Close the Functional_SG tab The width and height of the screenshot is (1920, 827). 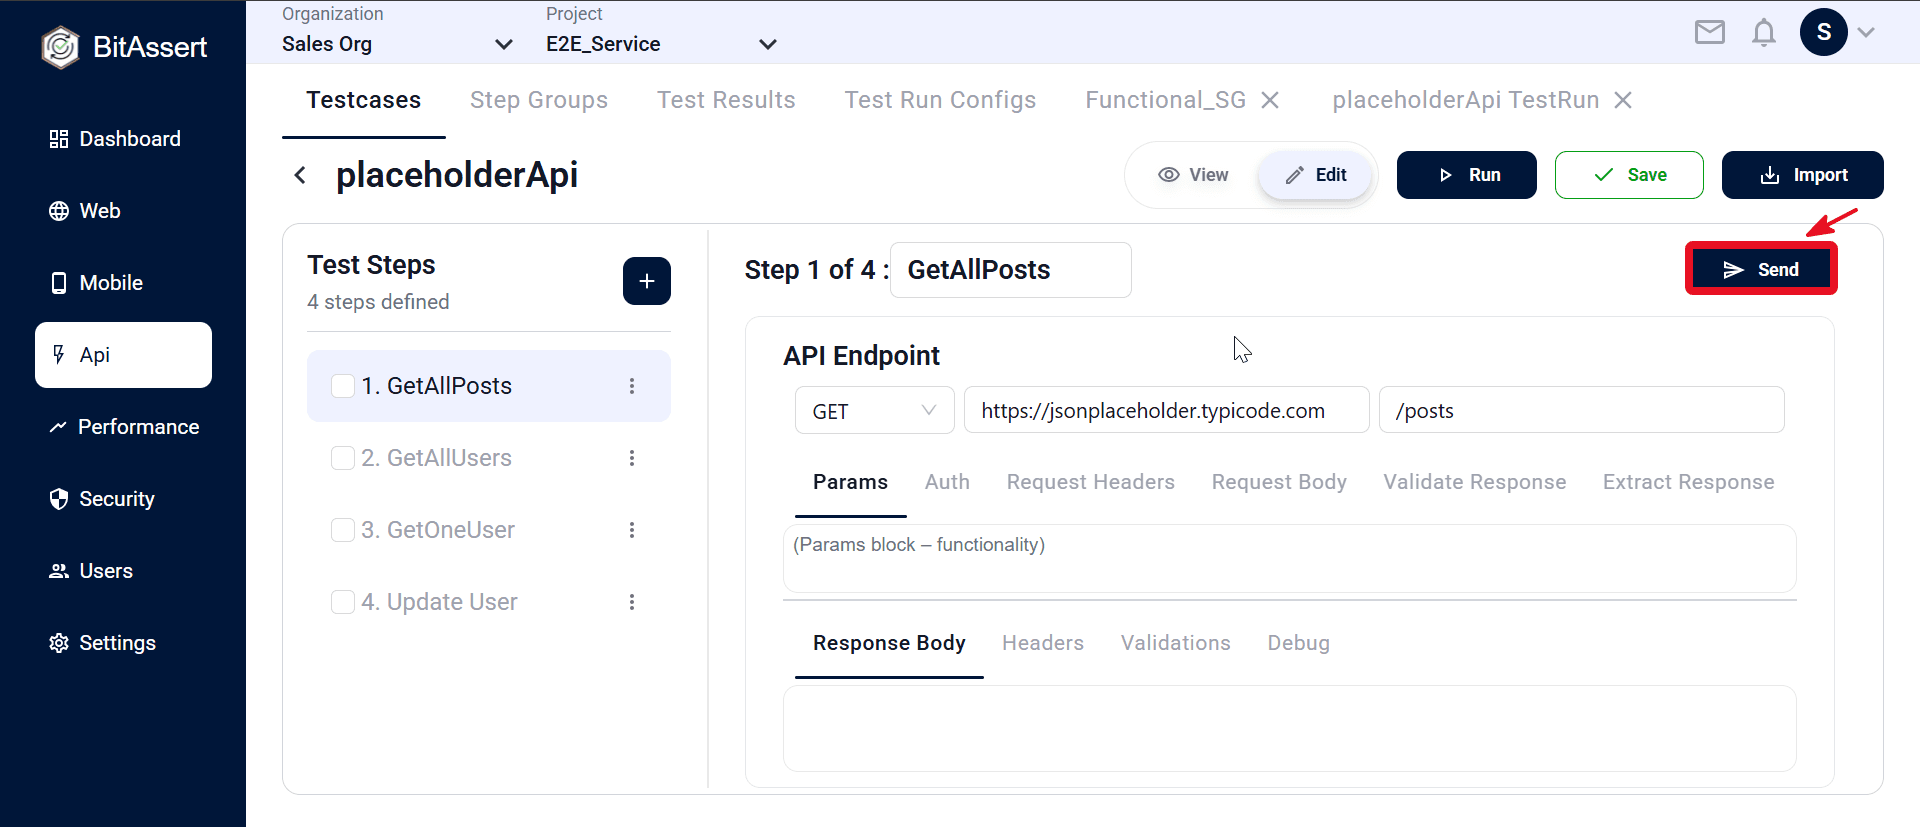pyautogui.click(x=1270, y=100)
